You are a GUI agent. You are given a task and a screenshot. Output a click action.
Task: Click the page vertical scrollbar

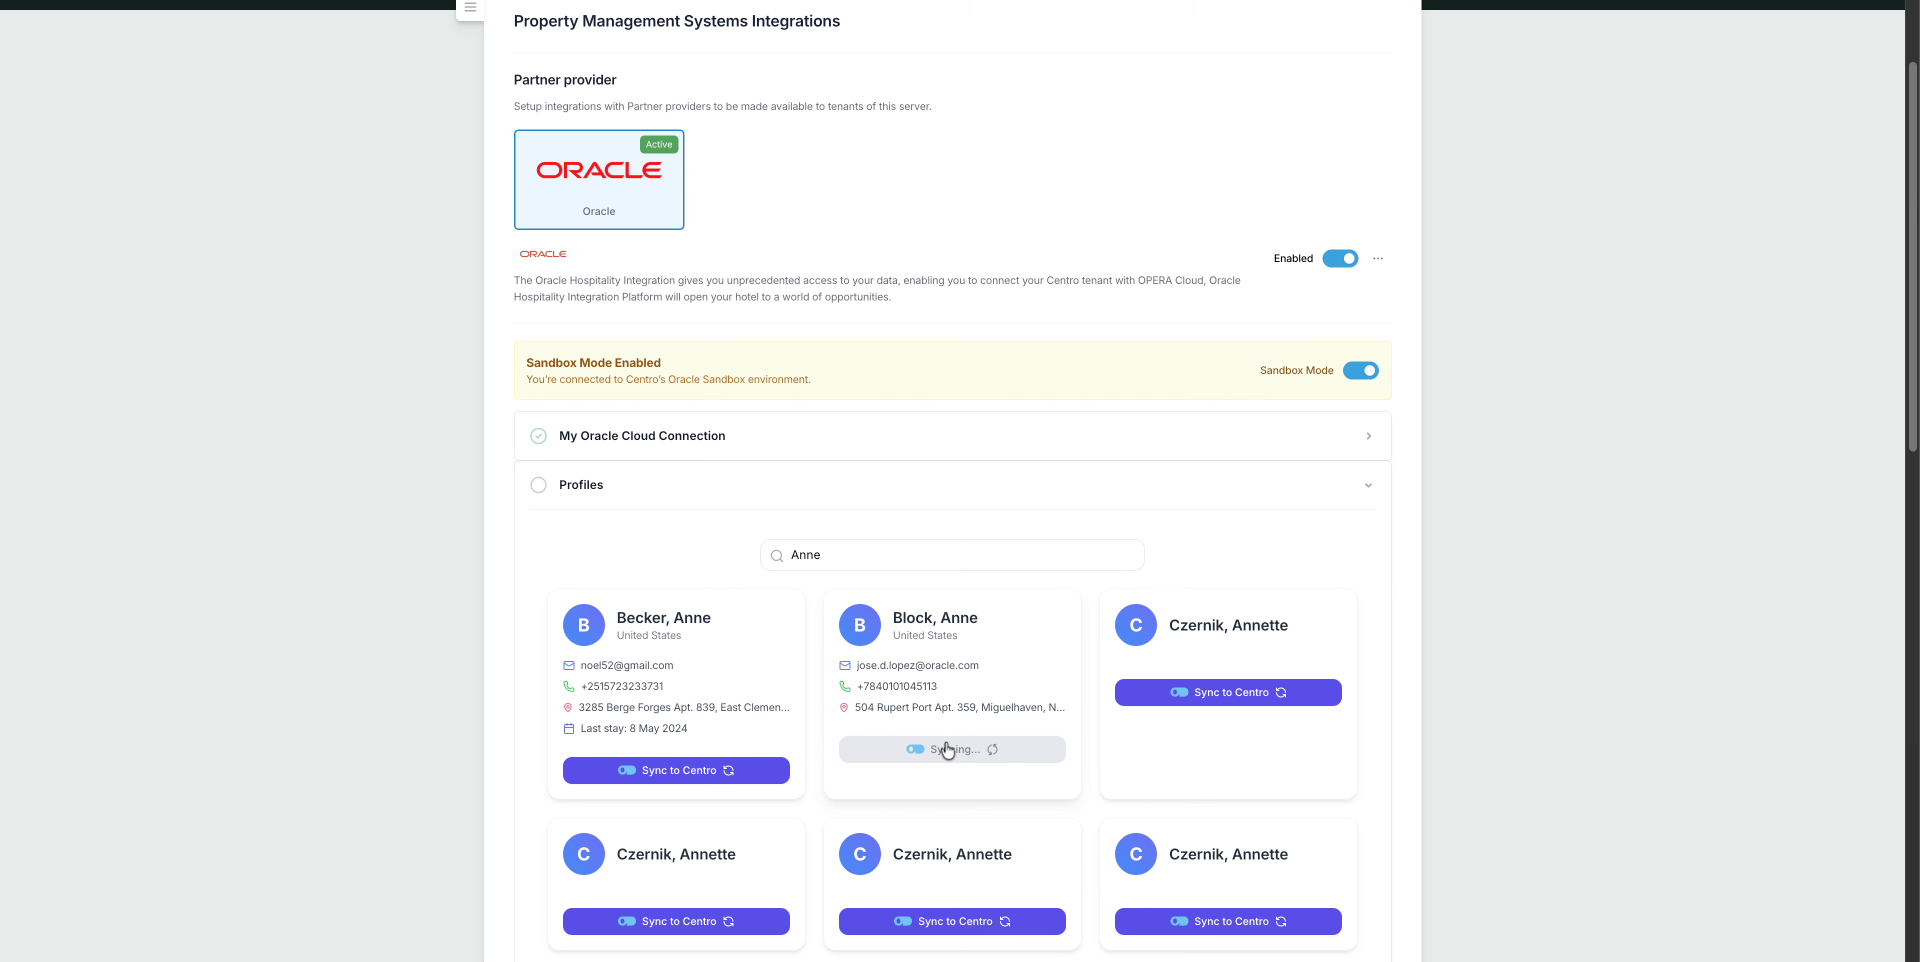1912,250
